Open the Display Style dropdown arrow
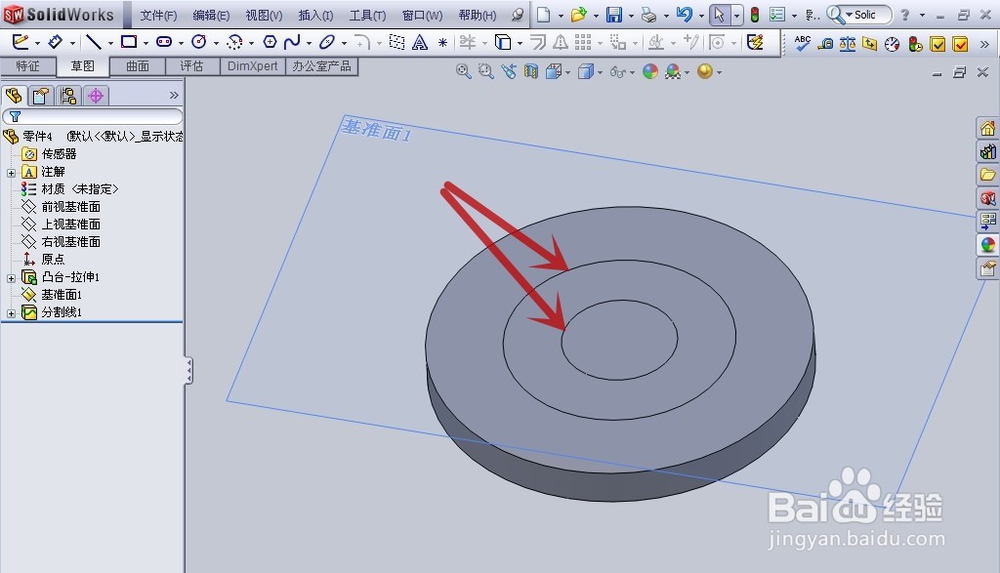Viewport: 1000px width, 573px height. (x=601, y=72)
